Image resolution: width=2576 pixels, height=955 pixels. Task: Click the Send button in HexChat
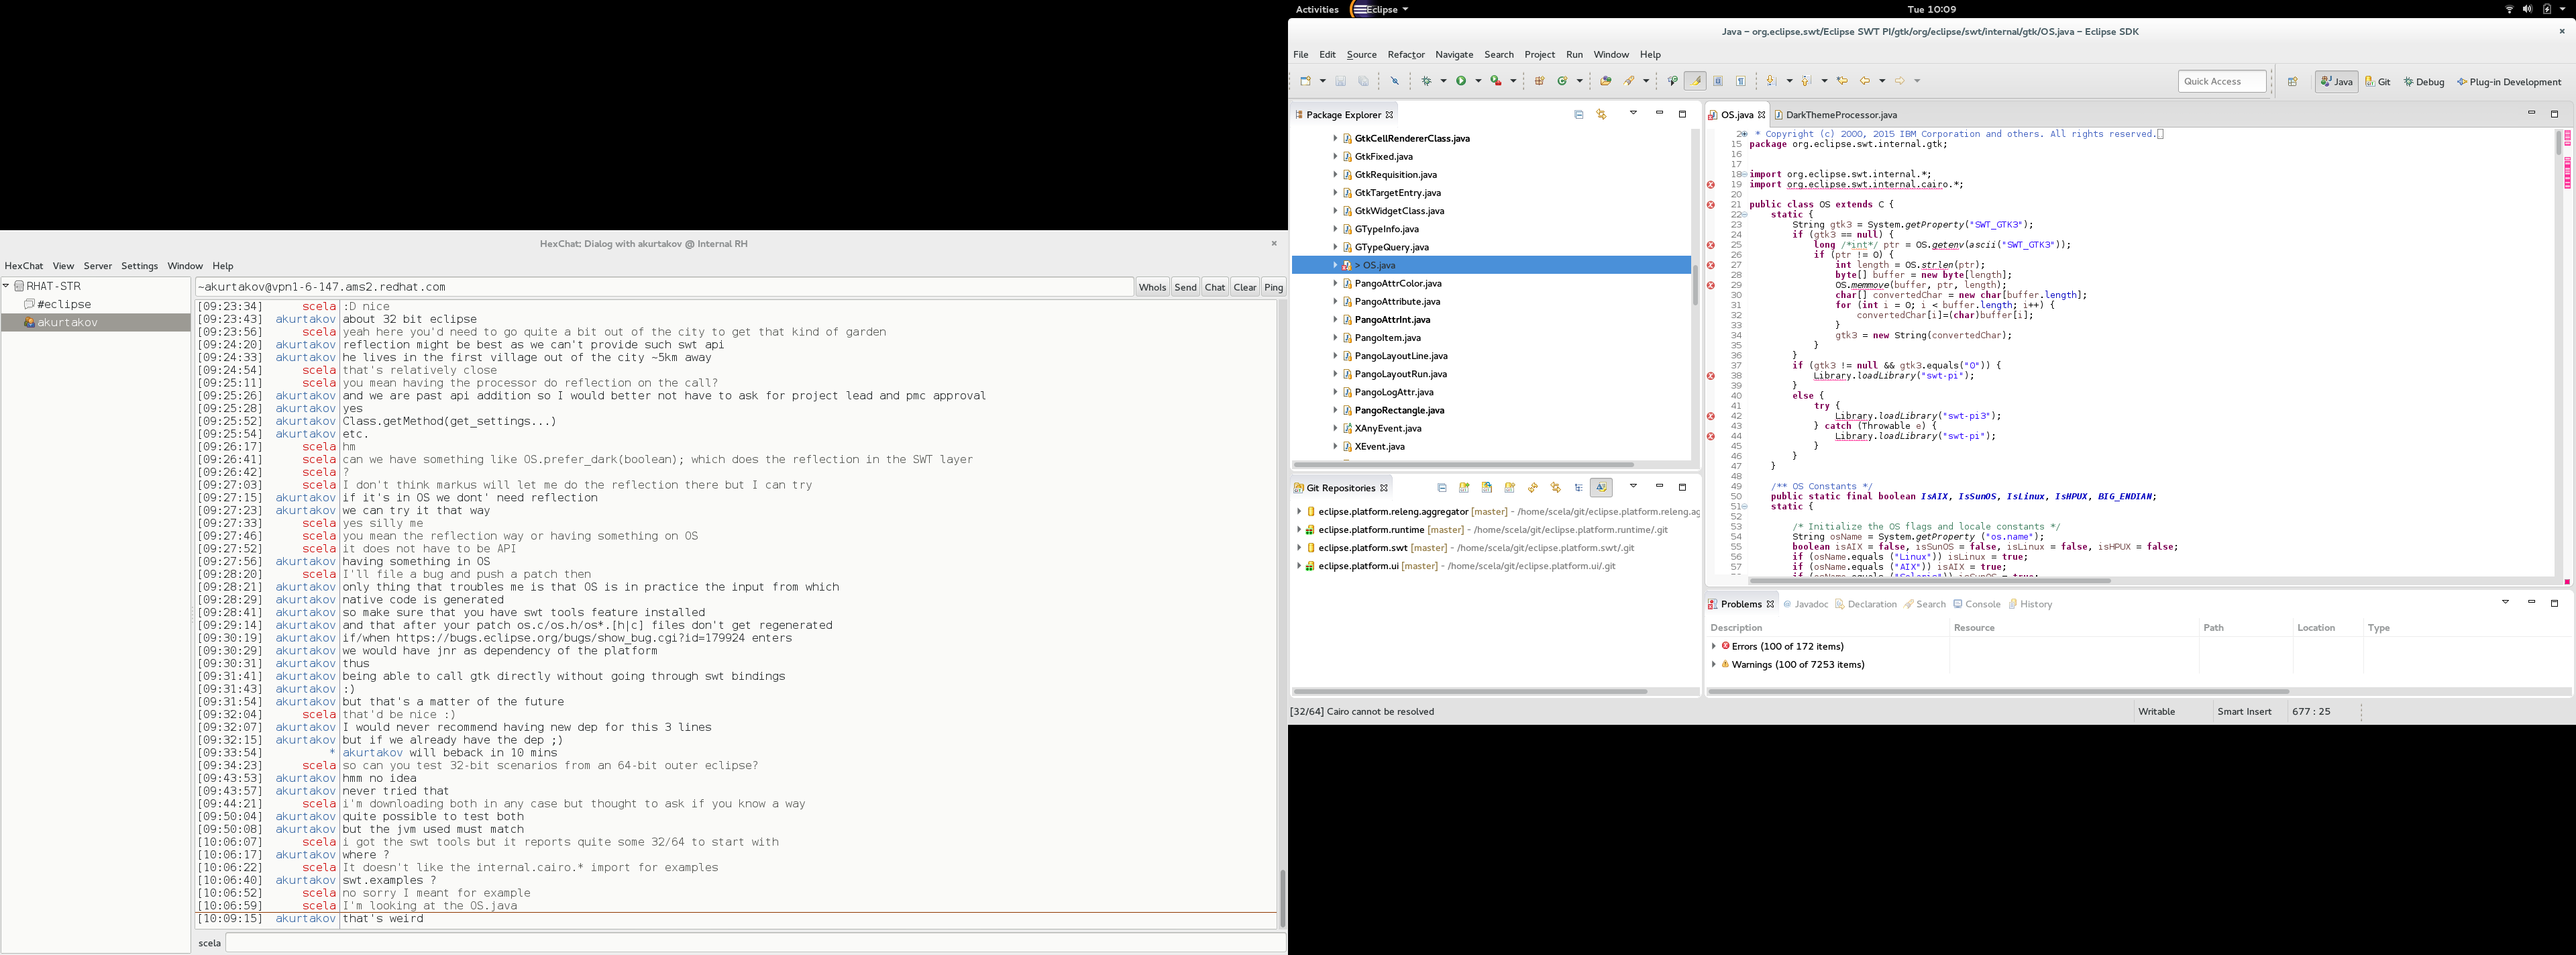pos(1185,288)
